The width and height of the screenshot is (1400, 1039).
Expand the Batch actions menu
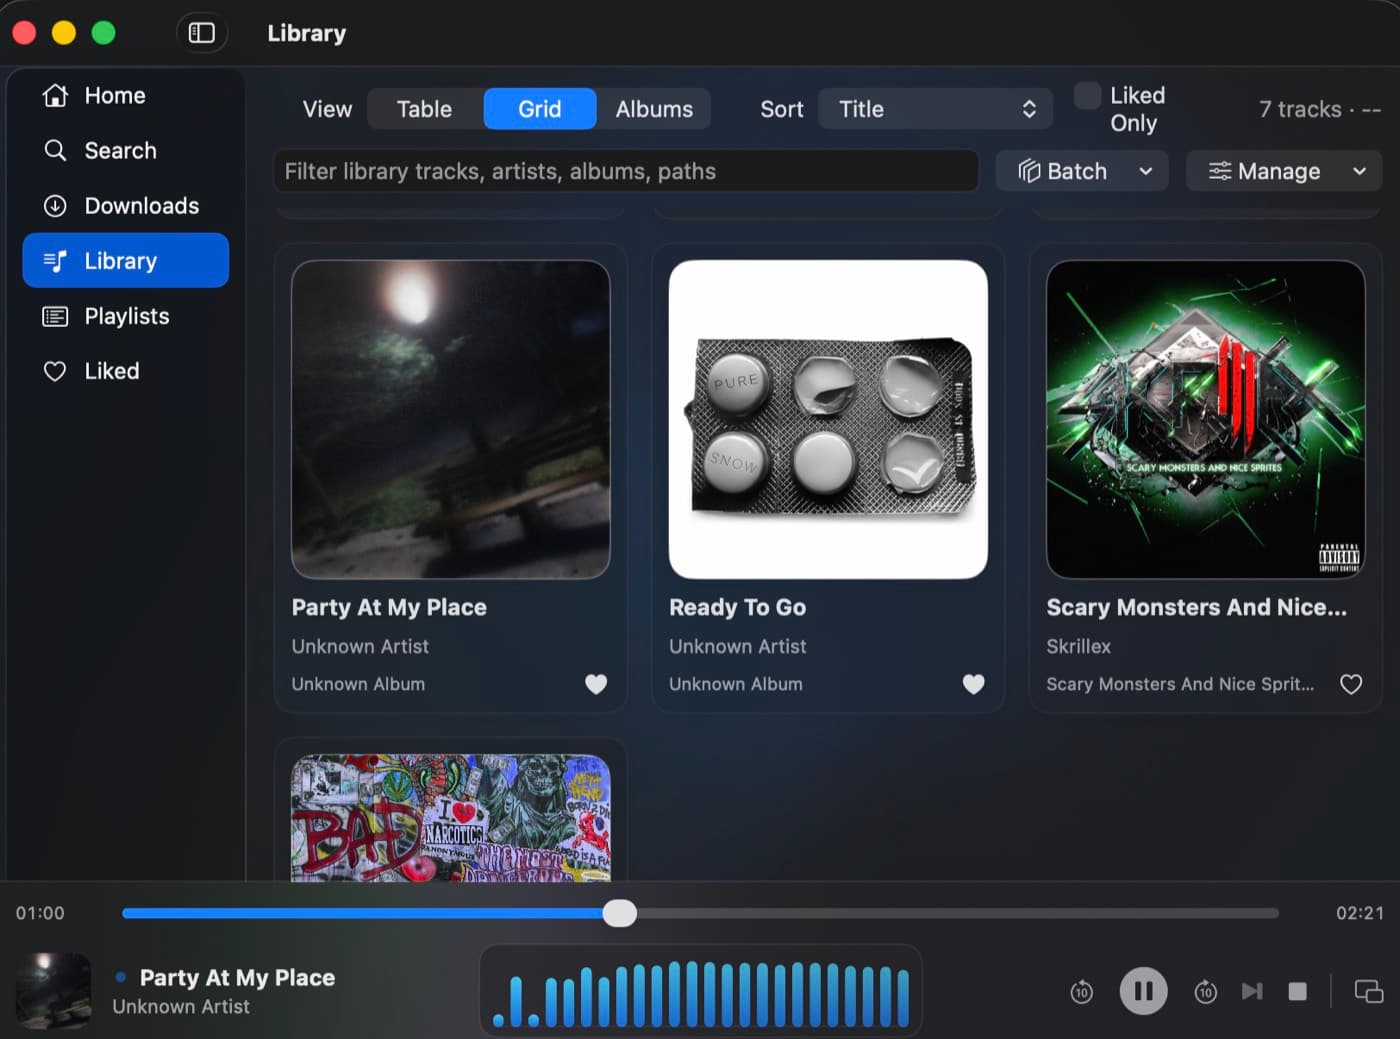click(x=1082, y=170)
